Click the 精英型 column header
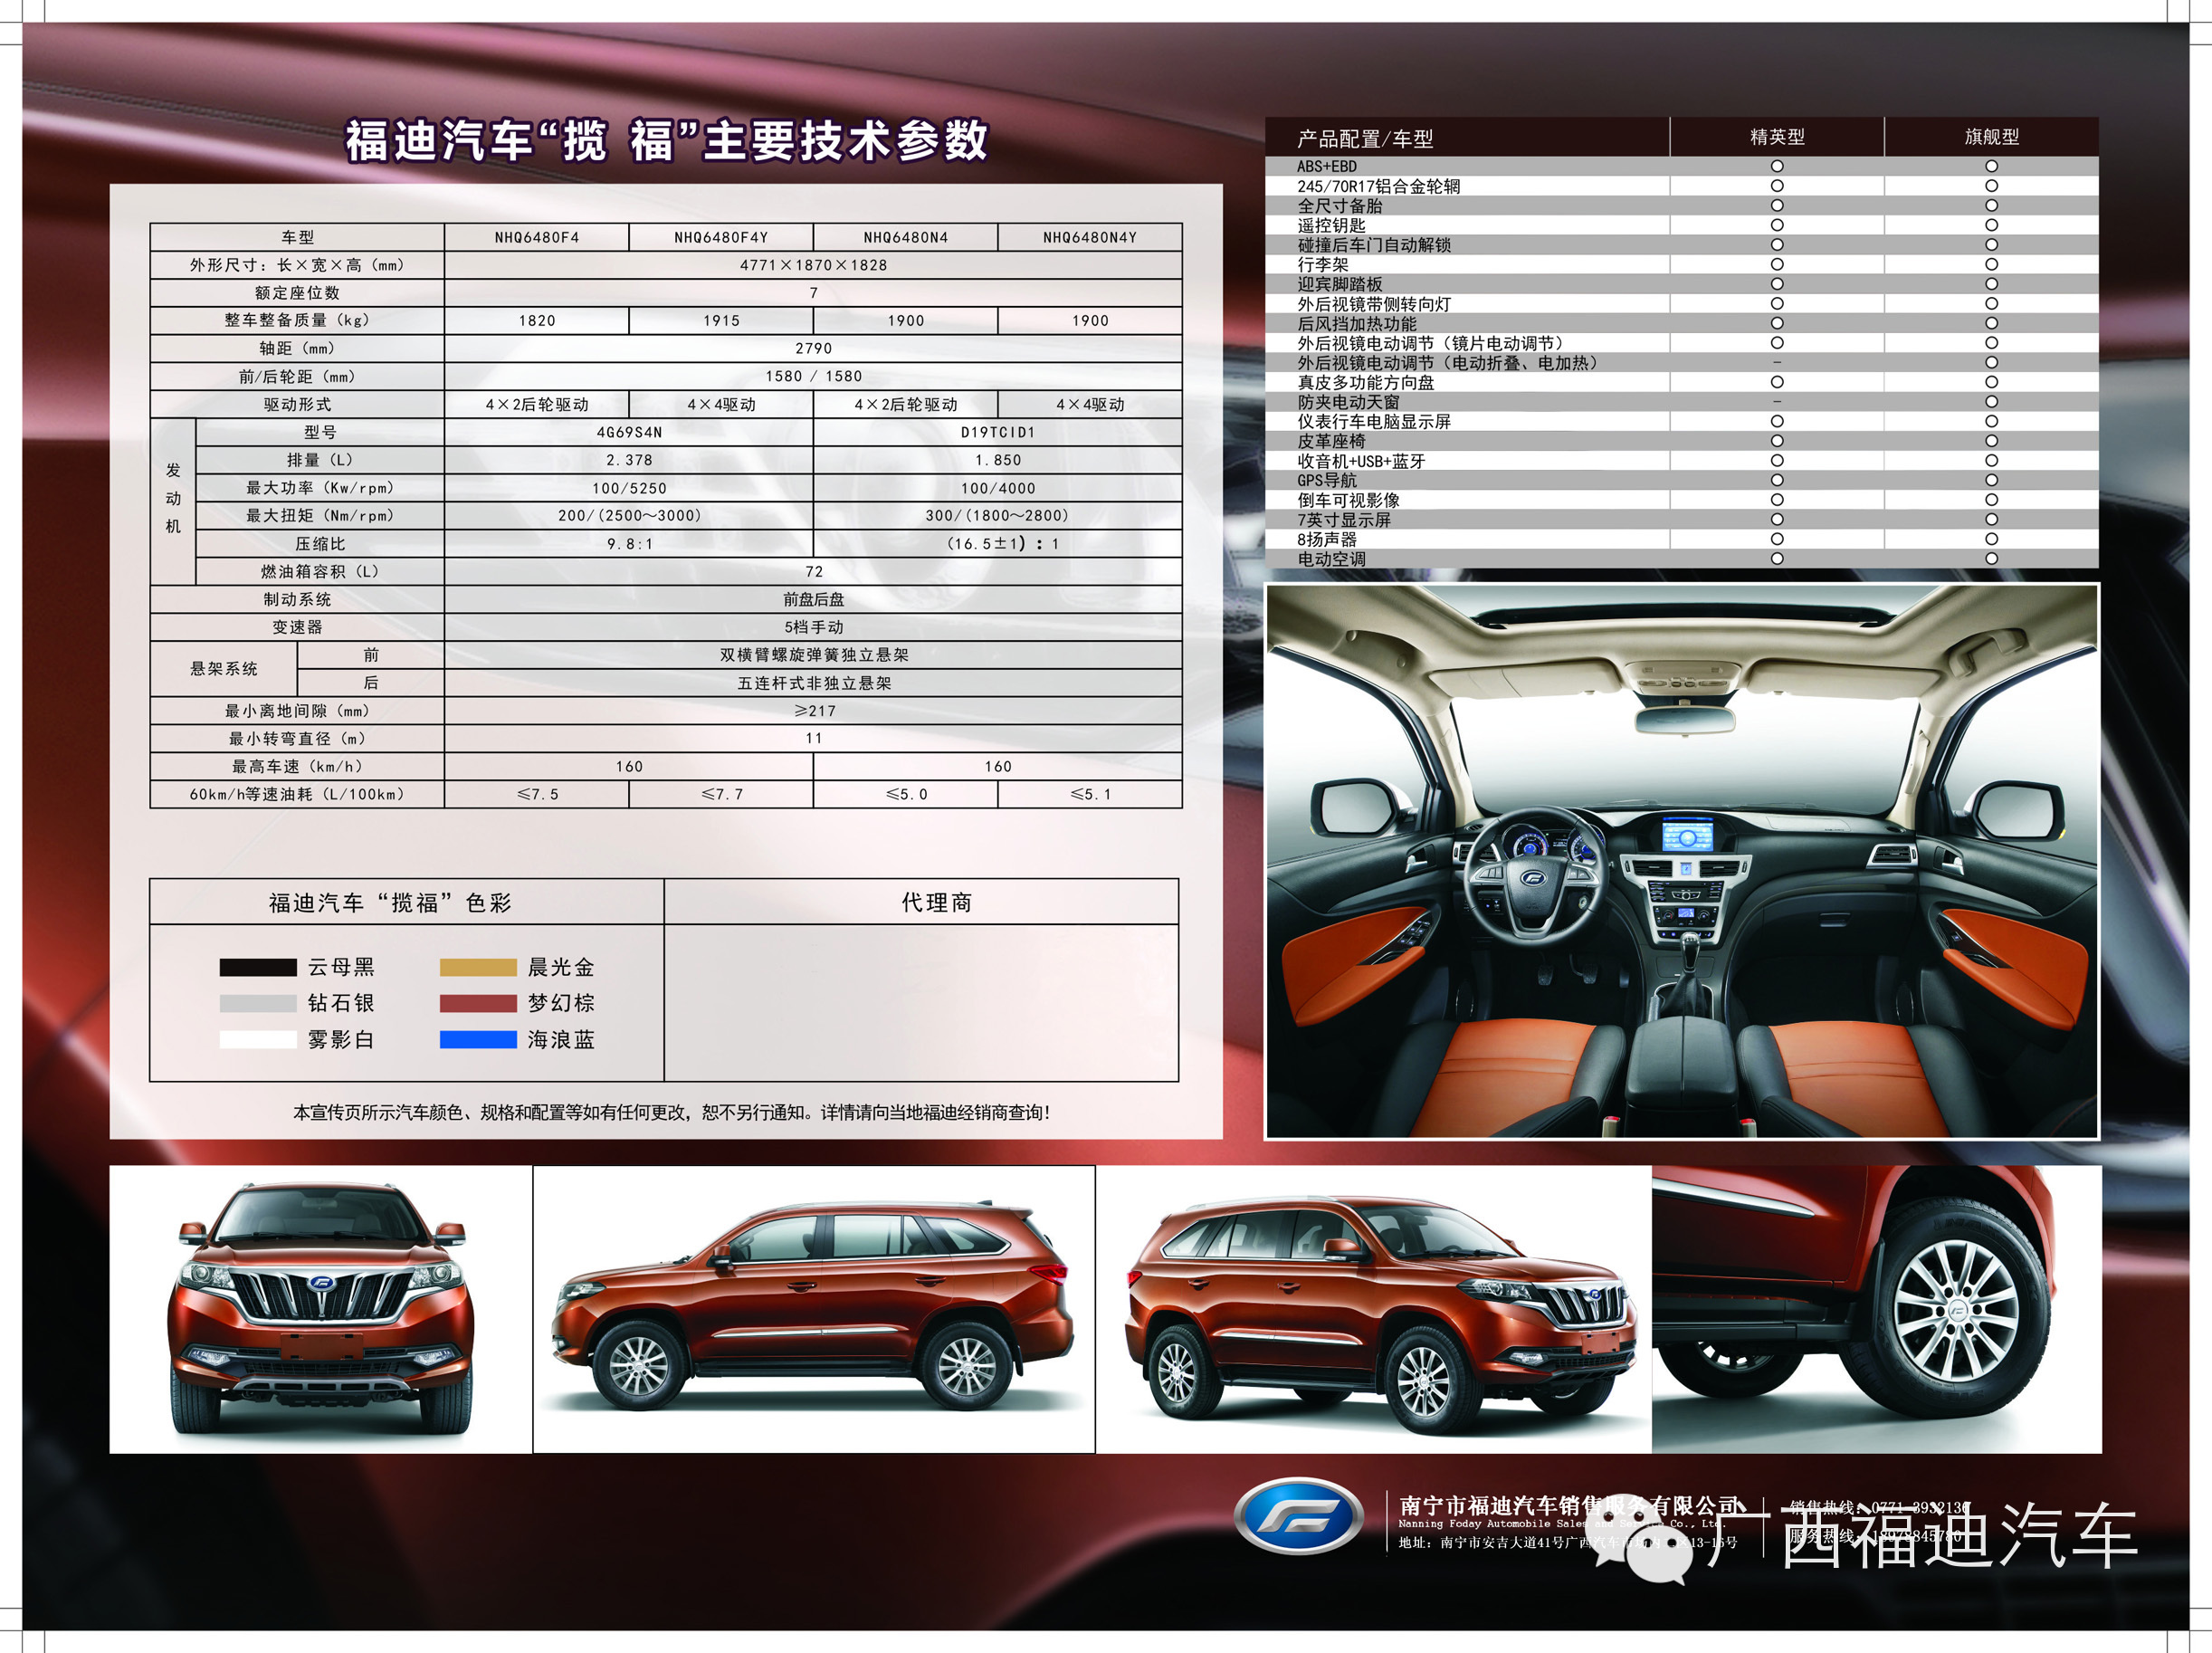 pyautogui.click(x=1777, y=137)
